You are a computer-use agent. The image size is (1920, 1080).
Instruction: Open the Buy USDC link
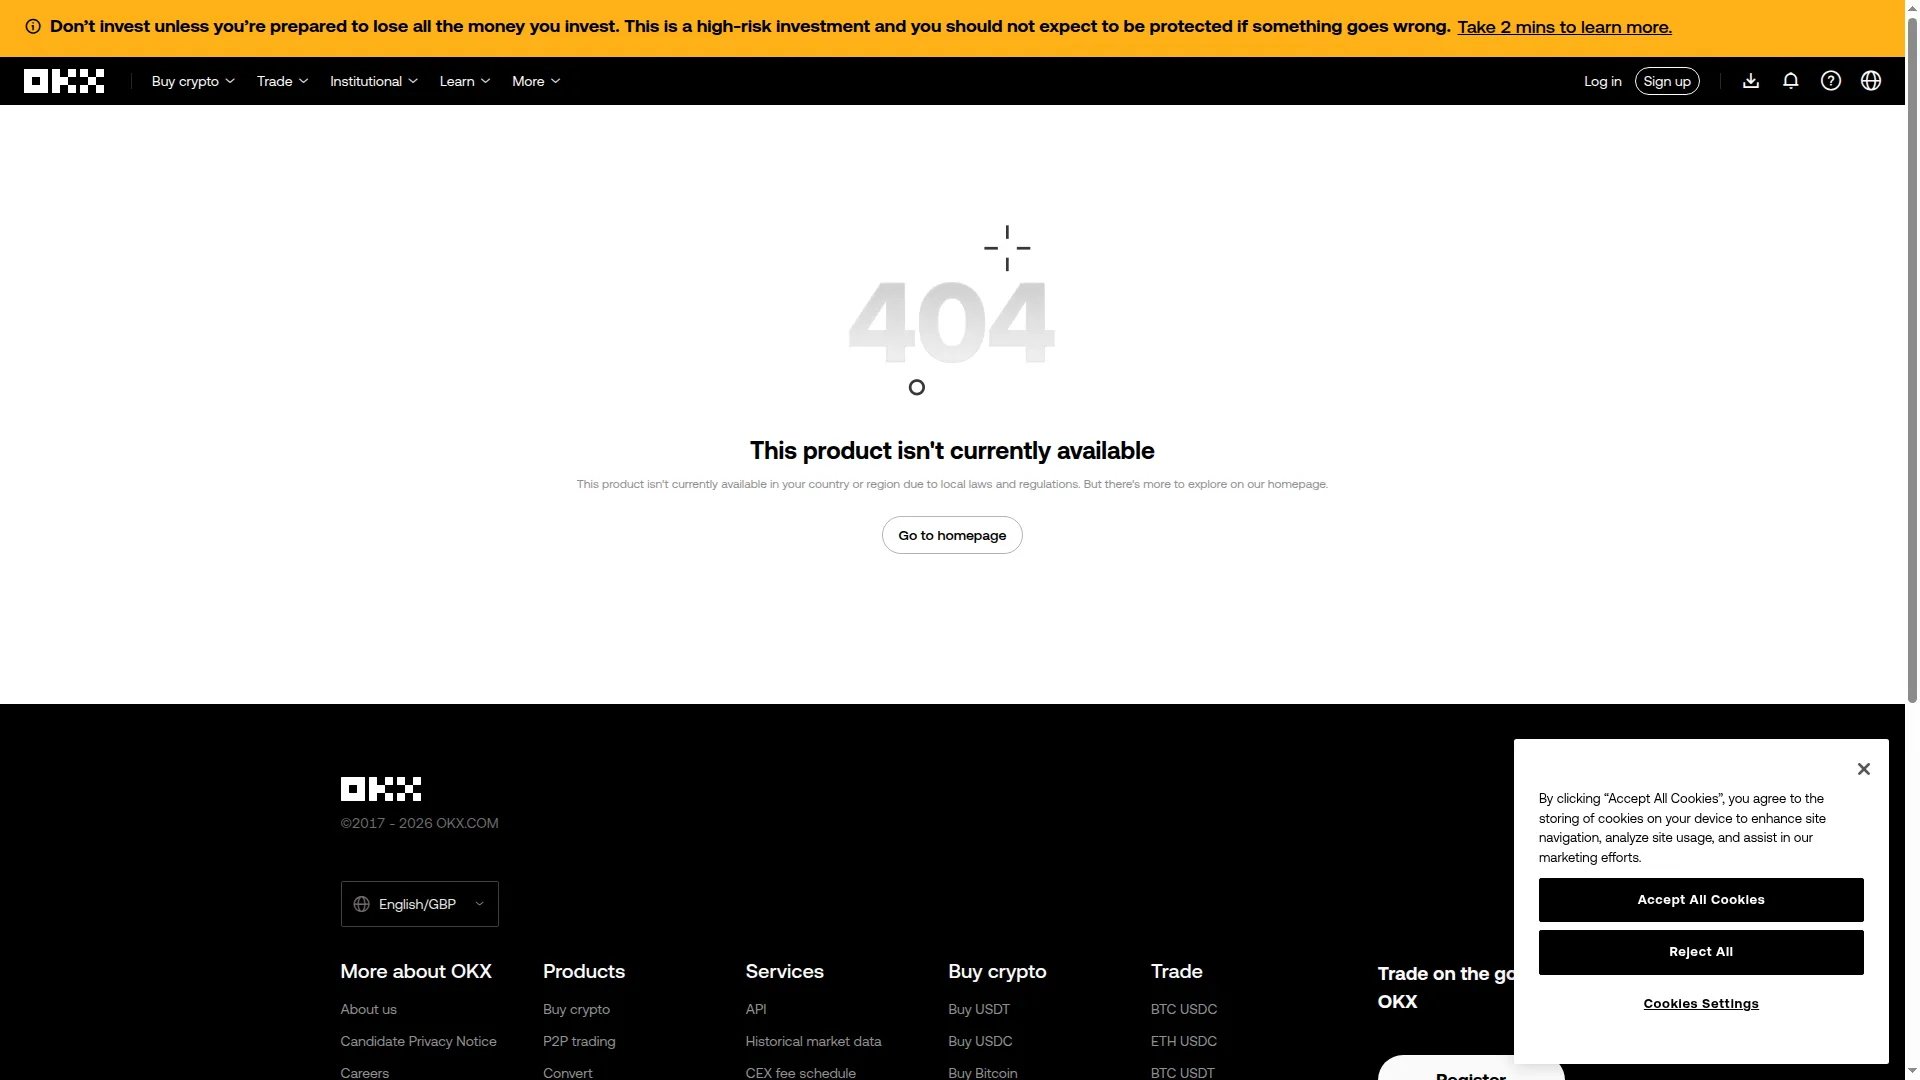tap(980, 1042)
